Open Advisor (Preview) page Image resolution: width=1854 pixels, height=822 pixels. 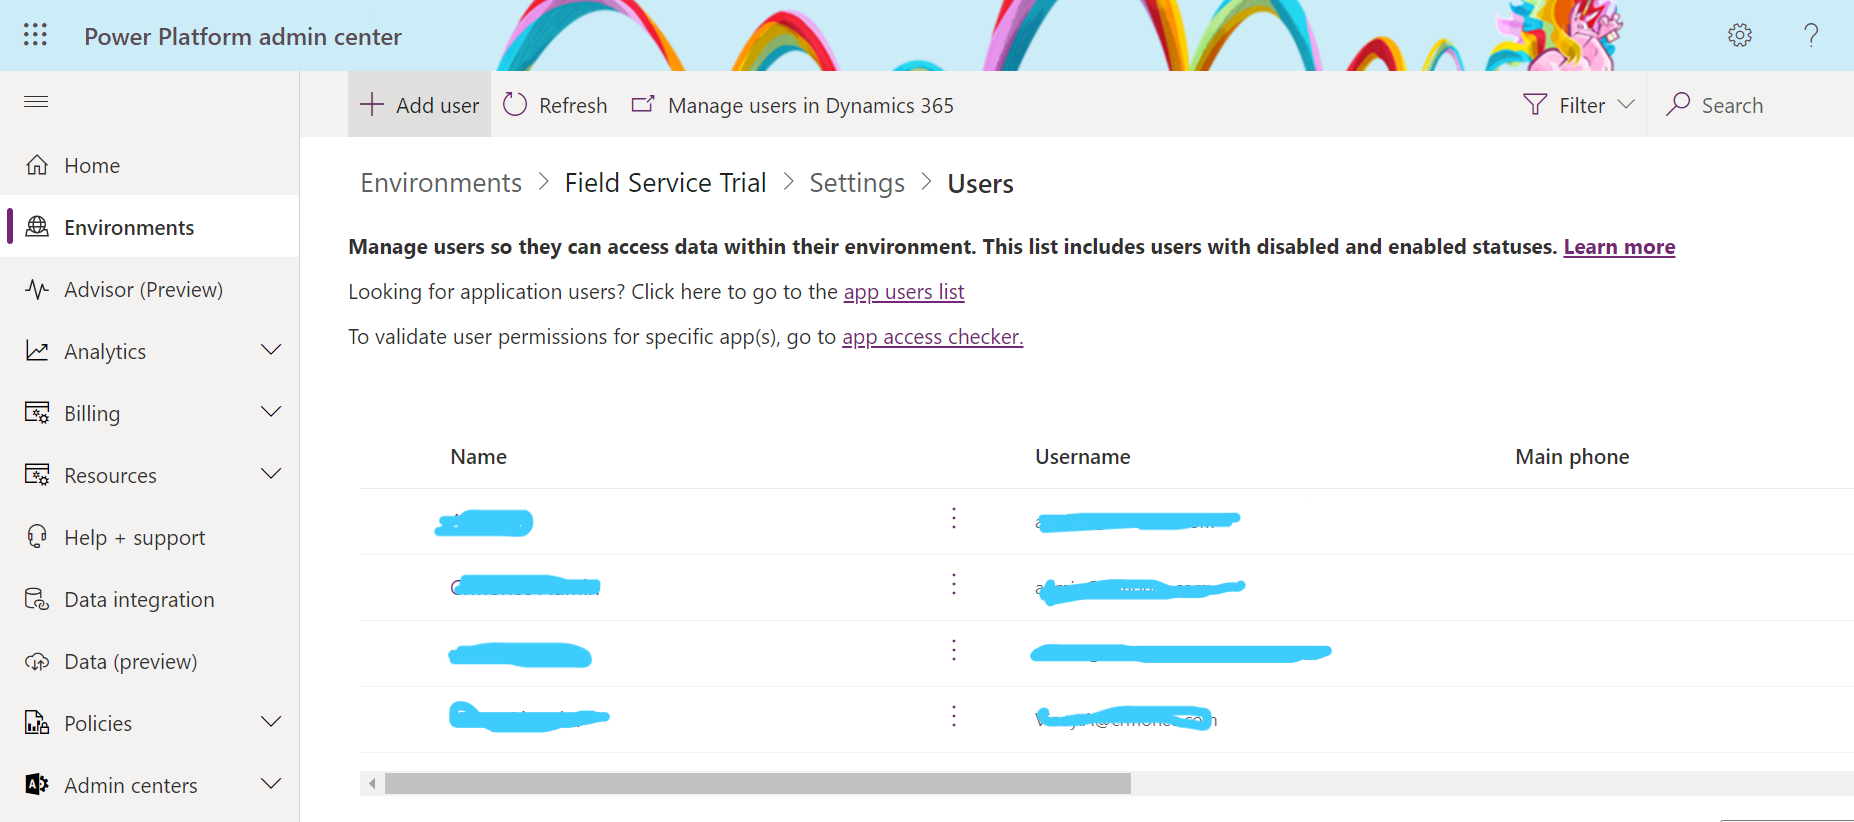(150, 289)
